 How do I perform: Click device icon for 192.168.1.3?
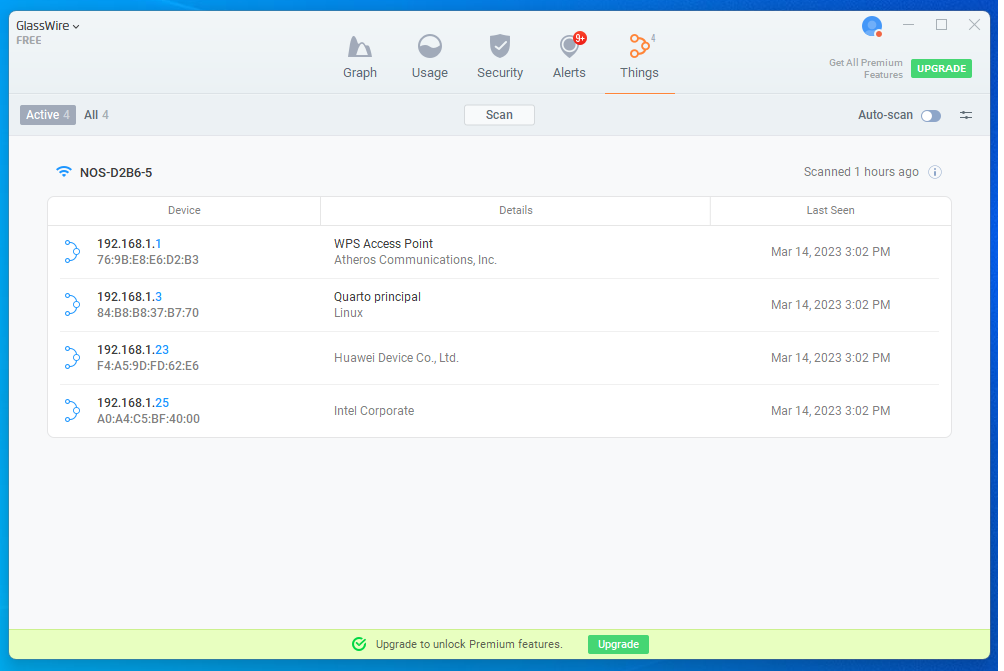pyautogui.click(x=72, y=305)
